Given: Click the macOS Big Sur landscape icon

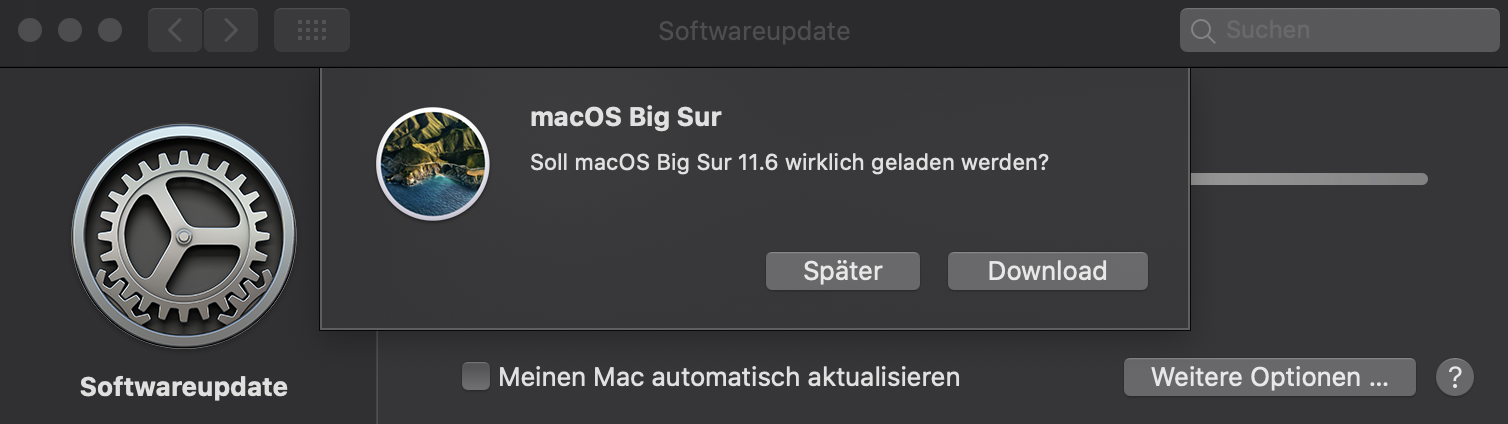Looking at the screenshot, I should tap(432, 163).
